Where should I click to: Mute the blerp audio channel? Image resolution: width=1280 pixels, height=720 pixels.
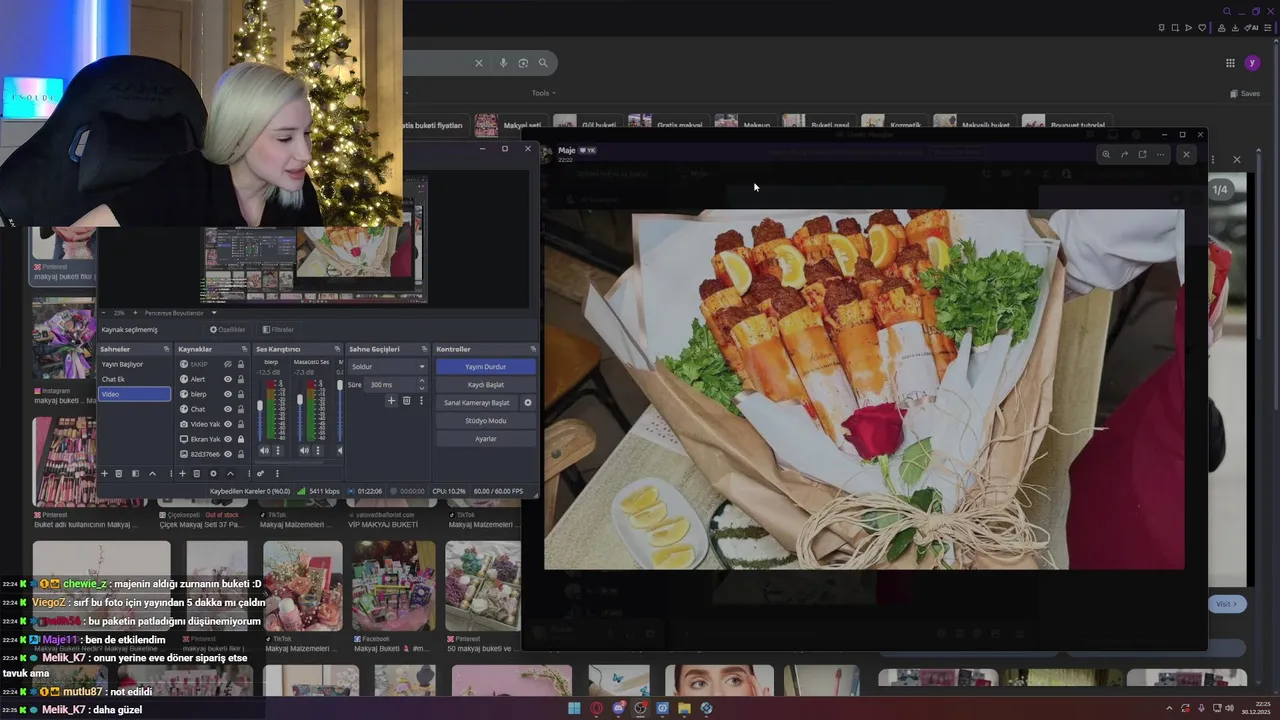click(x=264, y=450)
